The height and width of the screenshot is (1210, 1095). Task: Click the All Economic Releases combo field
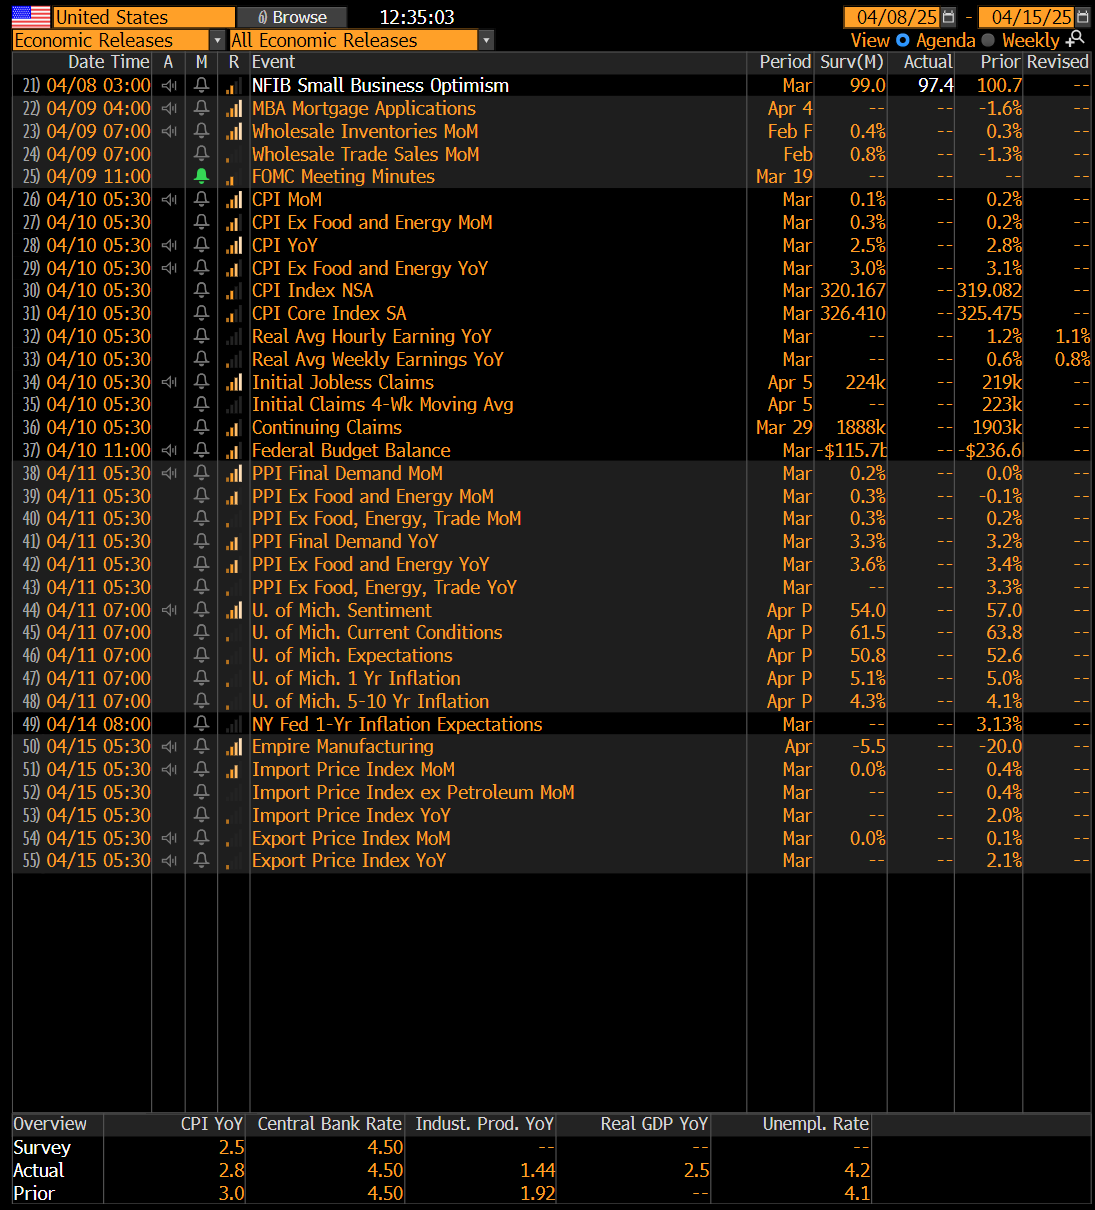[x=354, y=40]
